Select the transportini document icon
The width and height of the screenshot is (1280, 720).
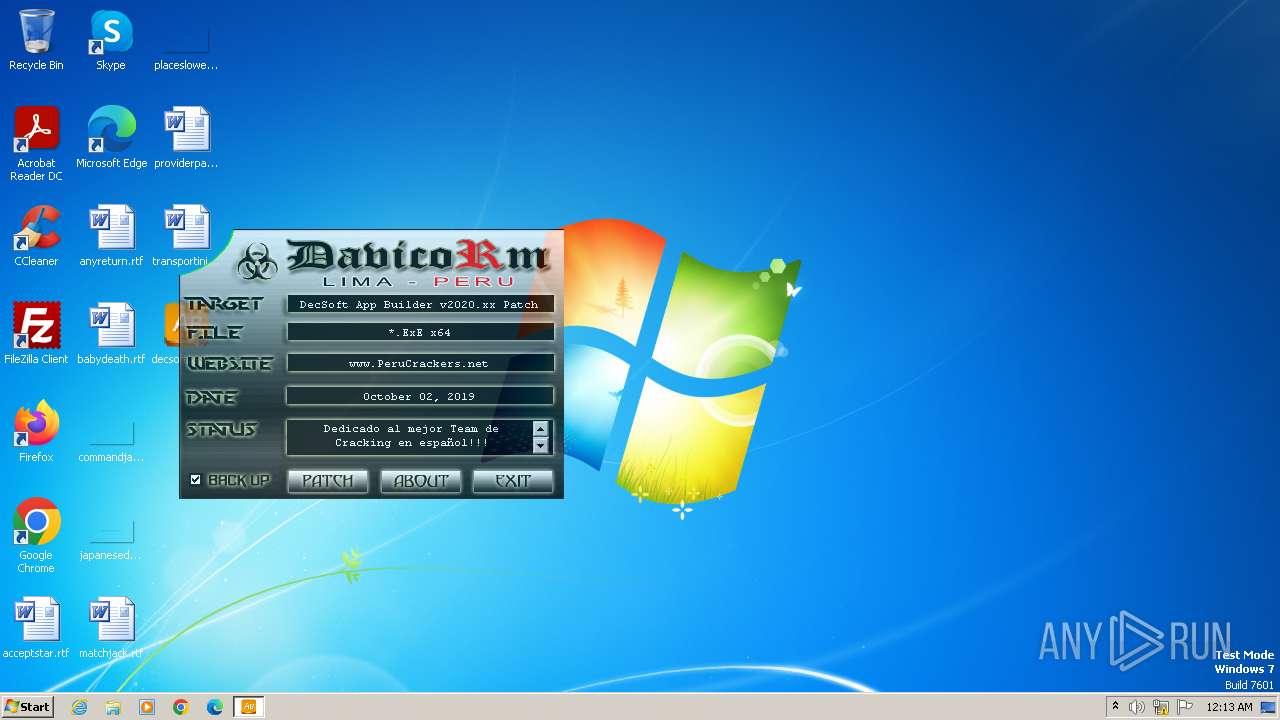[186, 236]
